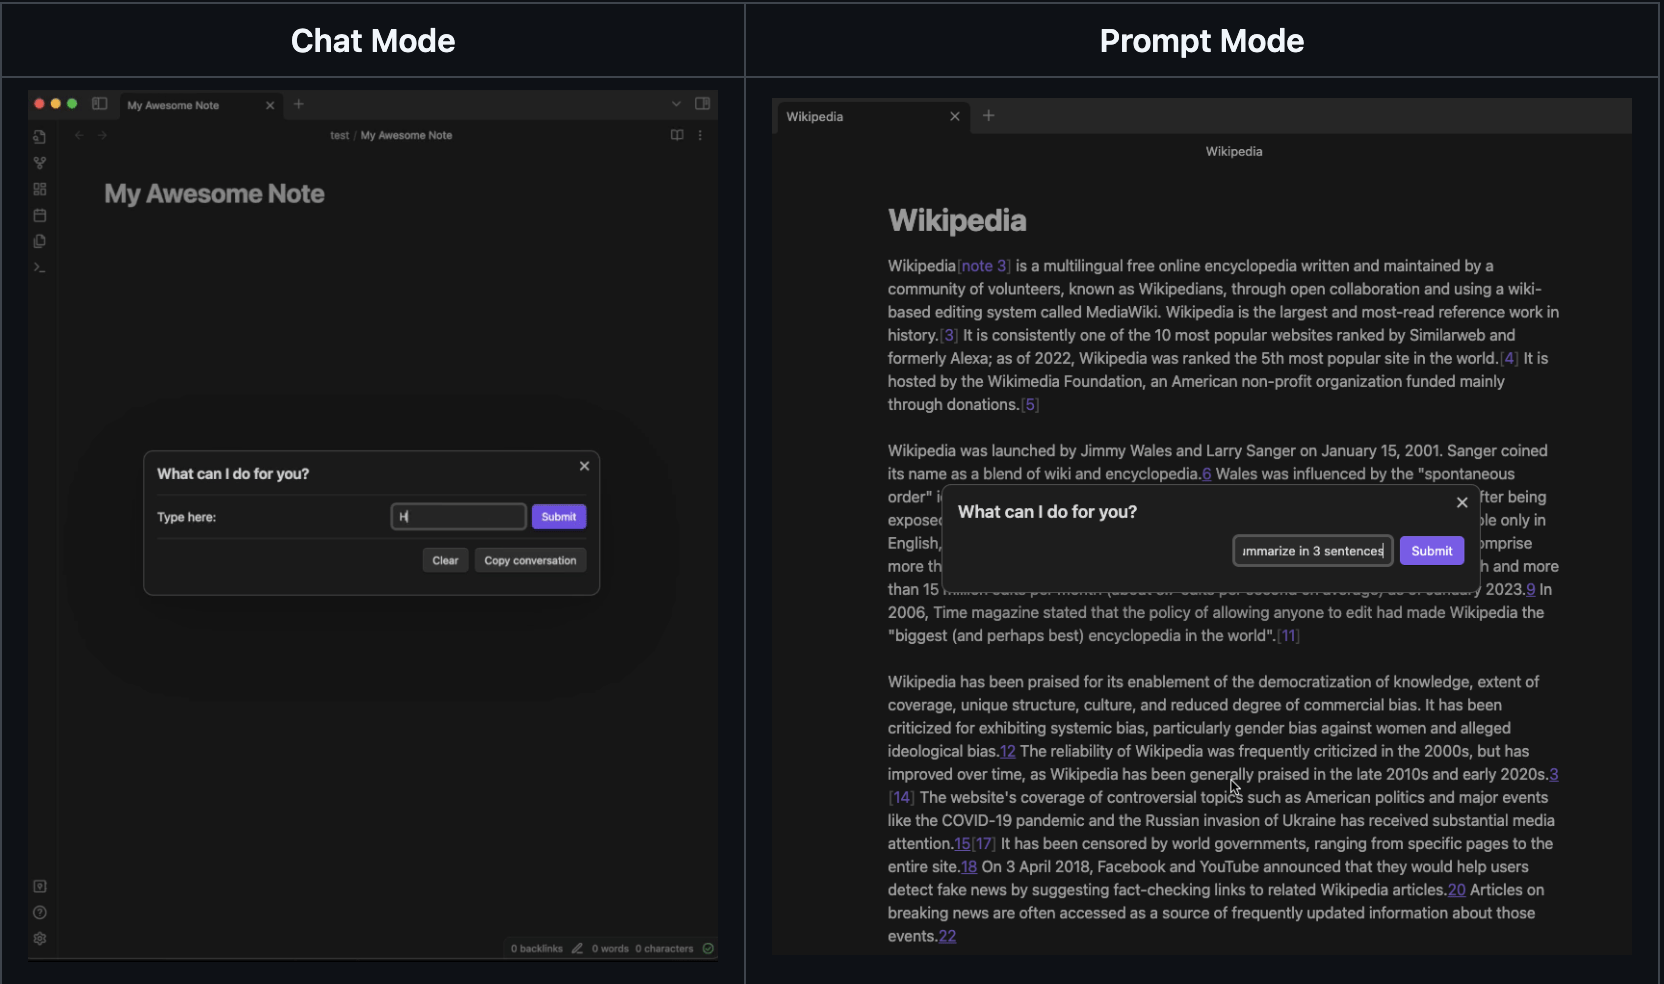Click the forward navigation arrow above the note
This screenshot has width=1664, height=984.
coord(103,135)
